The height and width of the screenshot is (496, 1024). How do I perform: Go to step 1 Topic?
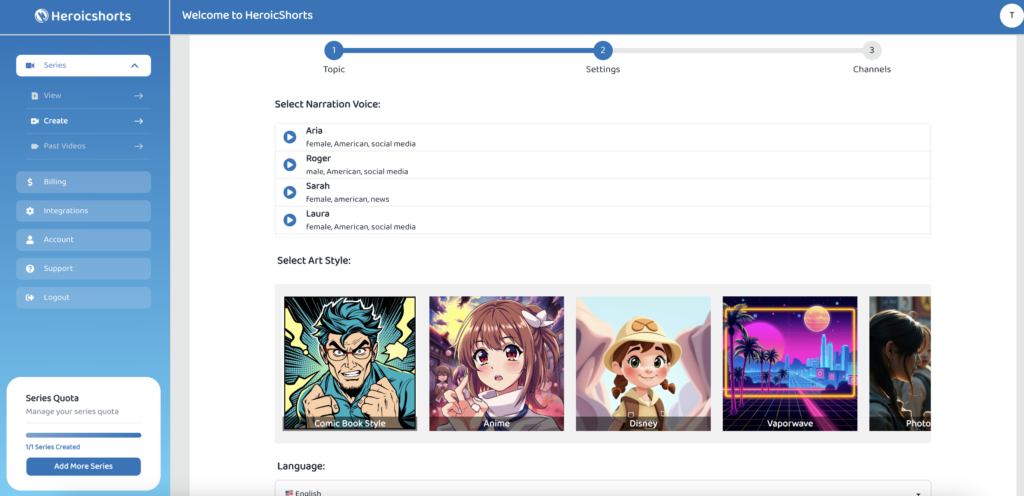point(334,50)
